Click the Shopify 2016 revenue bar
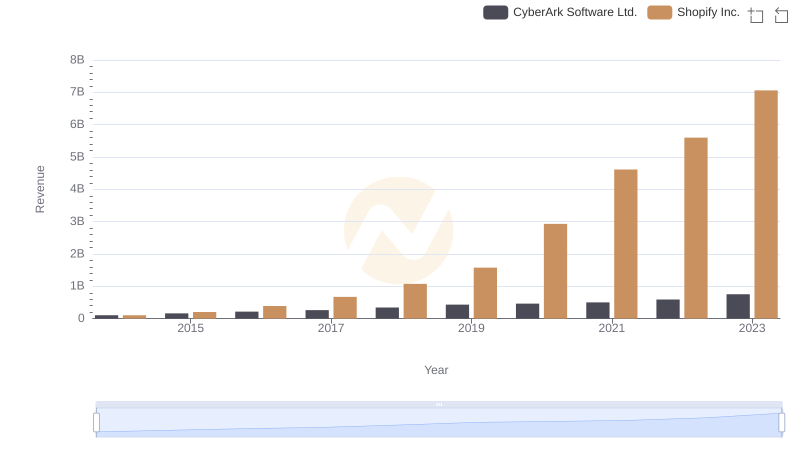 (x=274, y=312)
